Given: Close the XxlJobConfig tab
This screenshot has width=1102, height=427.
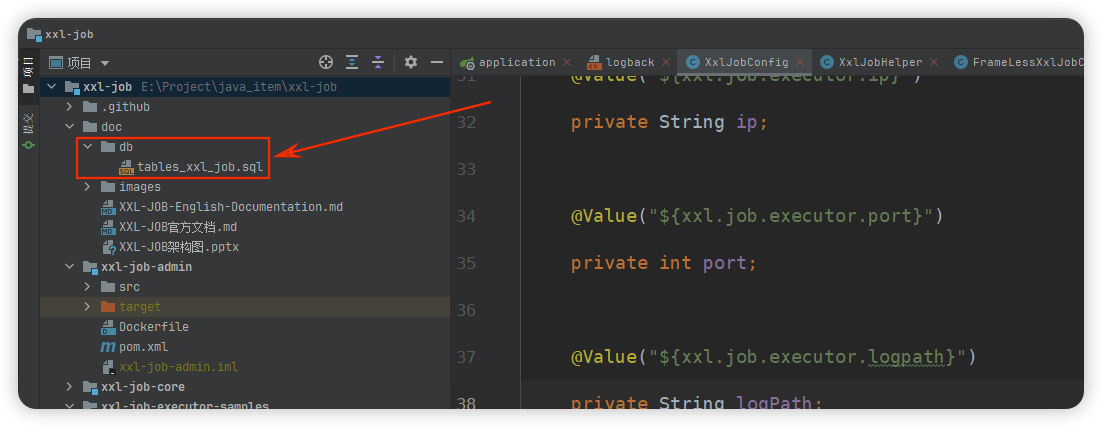Looking at the screenshot, I should coord(800,63).
